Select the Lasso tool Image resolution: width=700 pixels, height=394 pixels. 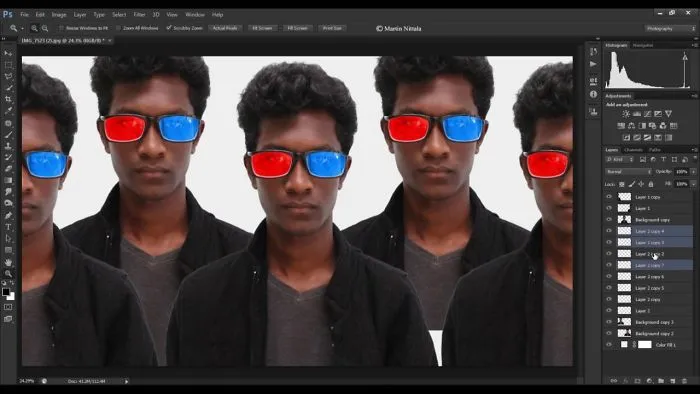[8, 76]
